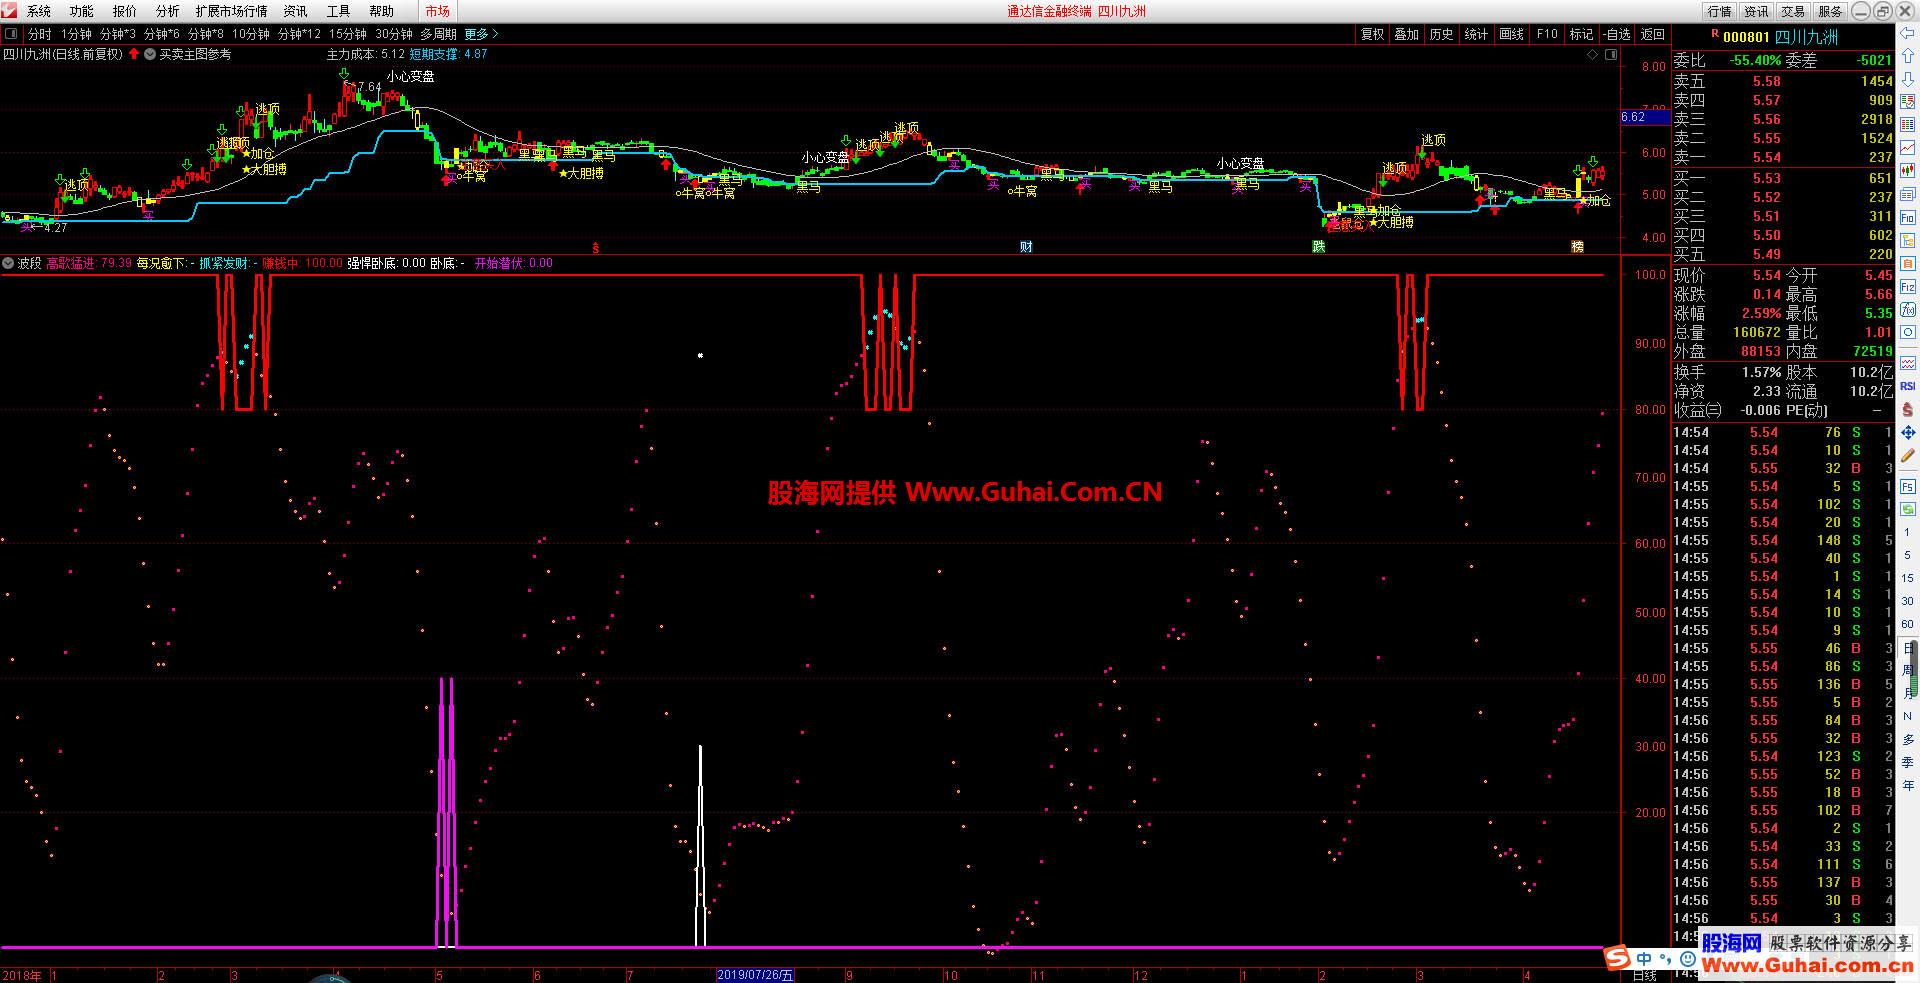Open the f(x) formula icon
1920x983 pixels.
[x=1908, y=309]
